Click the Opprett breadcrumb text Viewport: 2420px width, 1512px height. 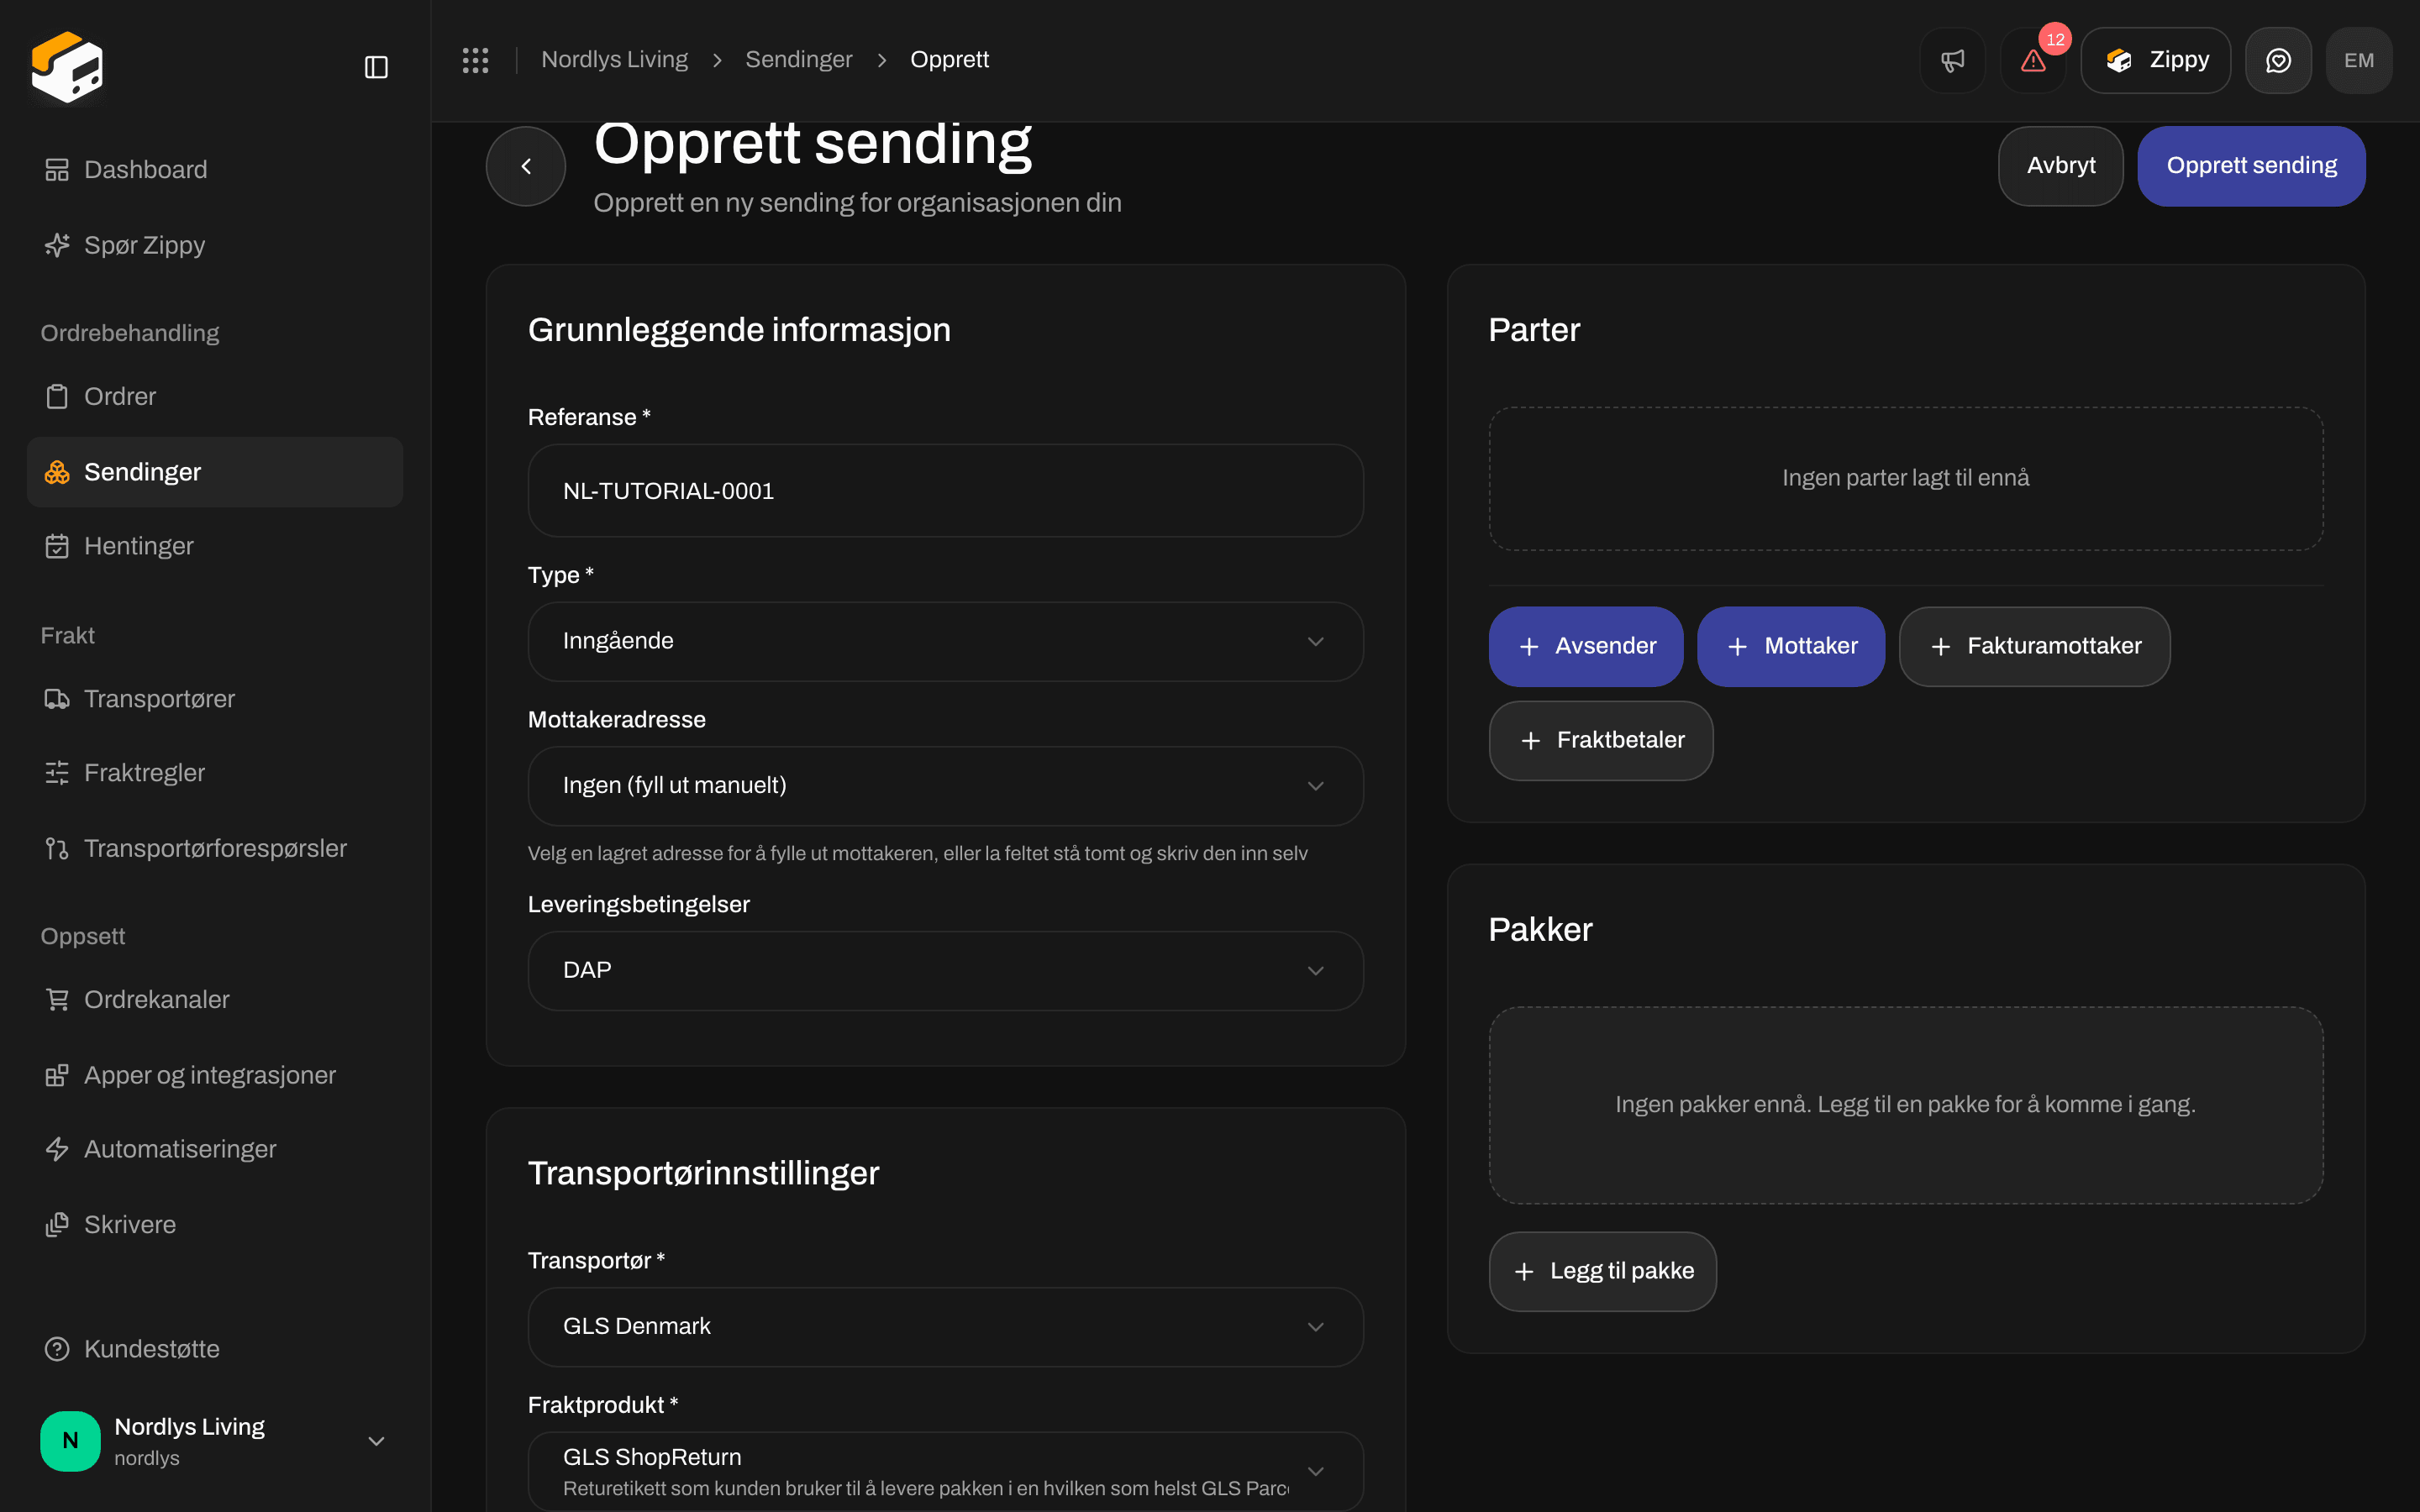coord(949,60)
